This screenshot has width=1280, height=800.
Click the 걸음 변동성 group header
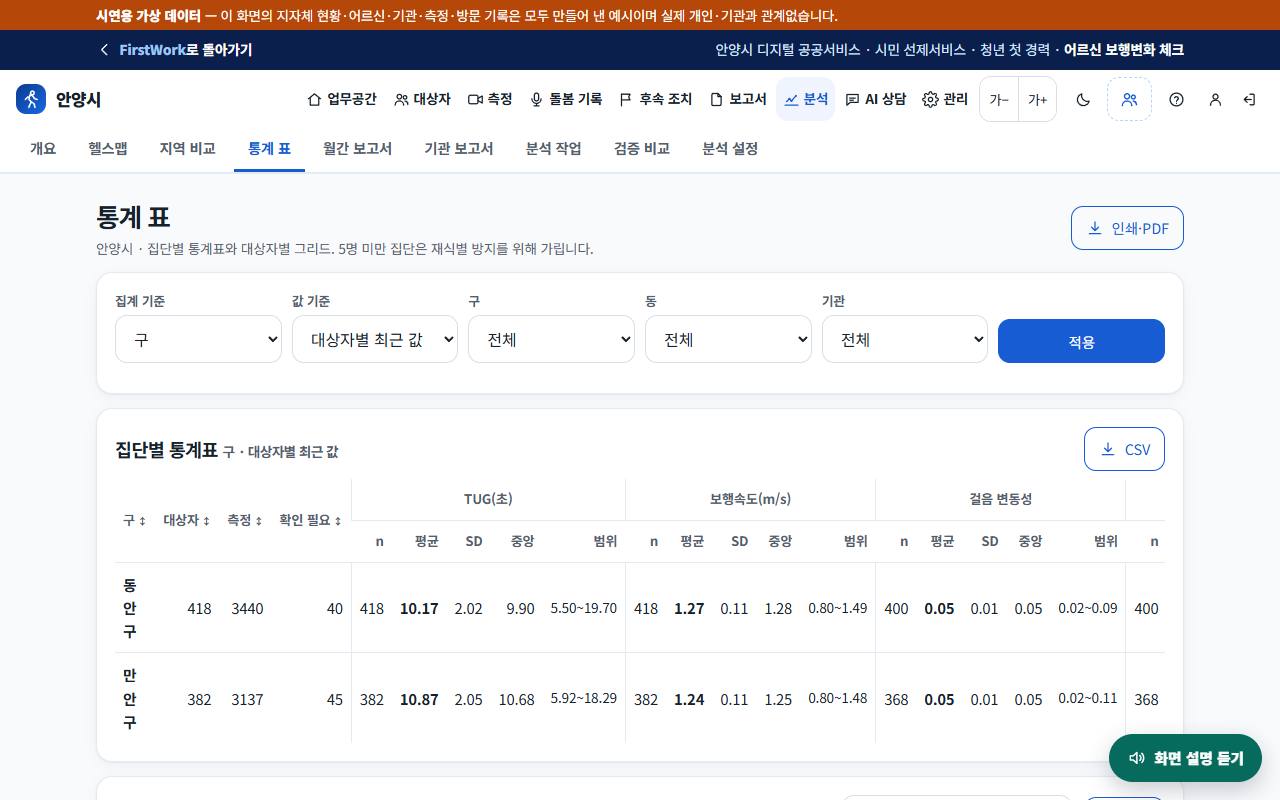click(x=1000, y=499)
